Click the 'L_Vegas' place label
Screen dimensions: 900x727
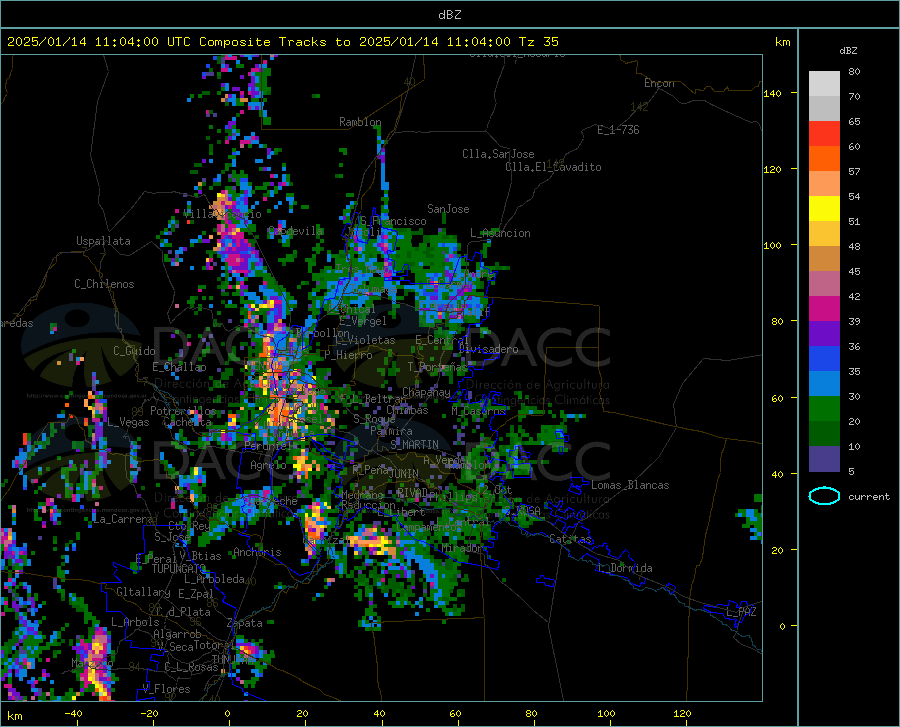click(x=128, y=422)
